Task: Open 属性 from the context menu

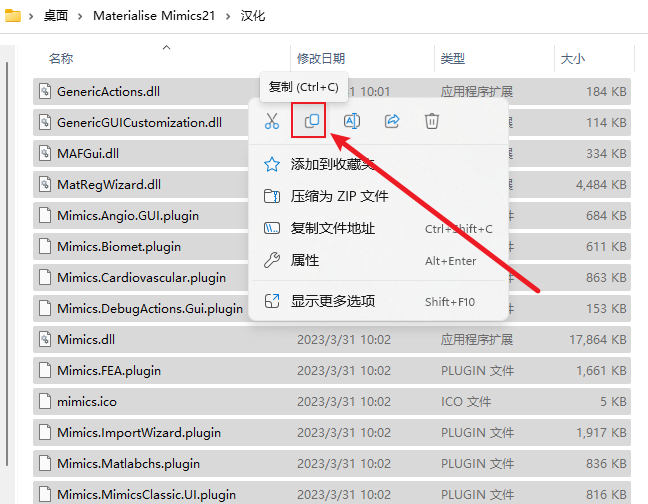Action: tap(378, 261)
